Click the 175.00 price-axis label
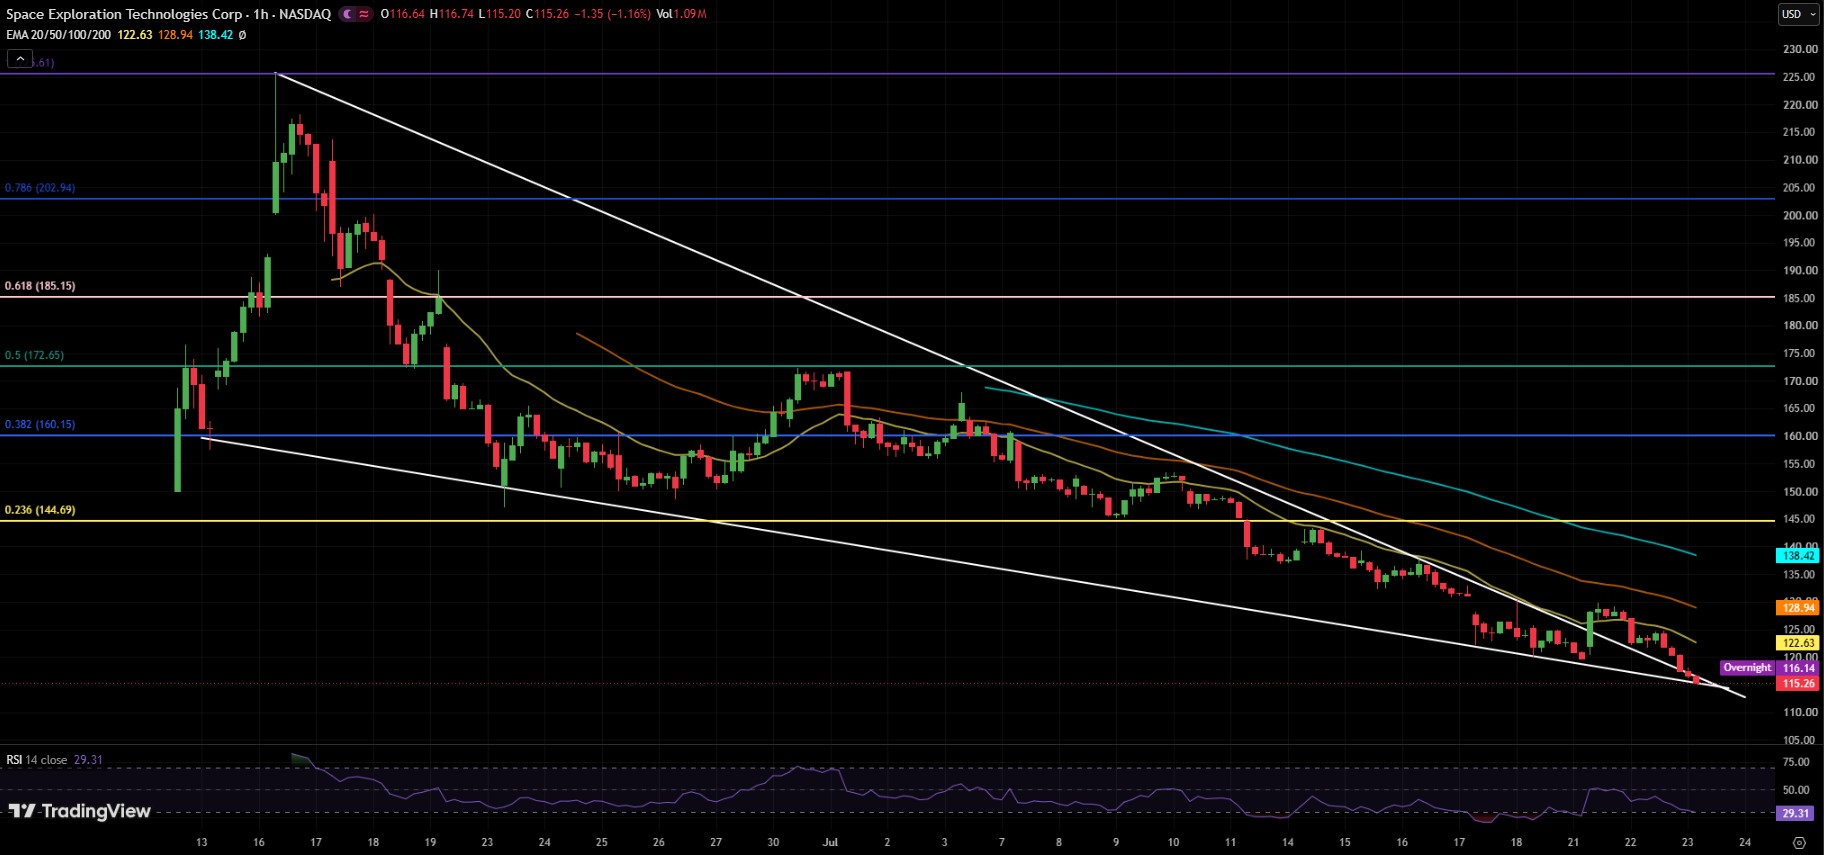The image size is (1824, 855). (1800, 353)
